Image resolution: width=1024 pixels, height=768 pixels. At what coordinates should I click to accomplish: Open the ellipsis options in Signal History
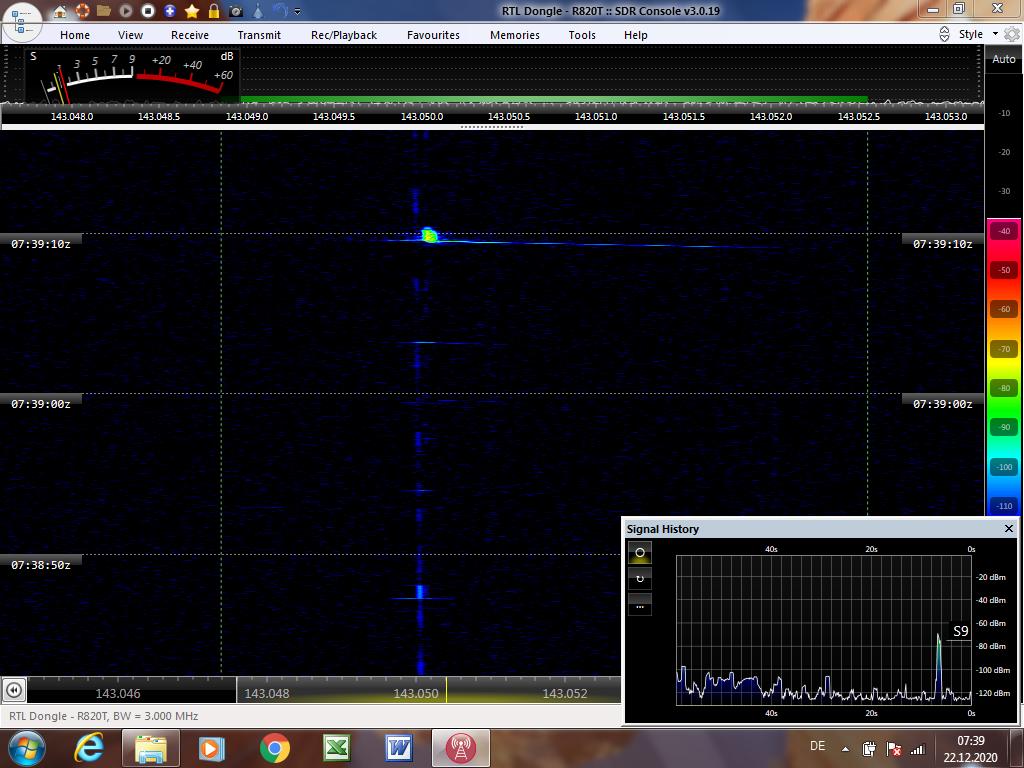click(x=640, y=606)
